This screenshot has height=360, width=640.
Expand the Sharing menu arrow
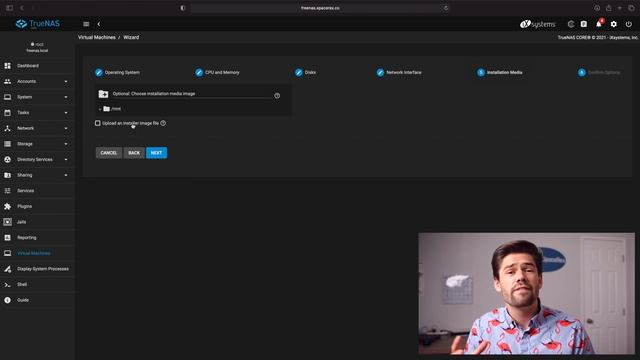pyautogui.click(x=66, y=175)
